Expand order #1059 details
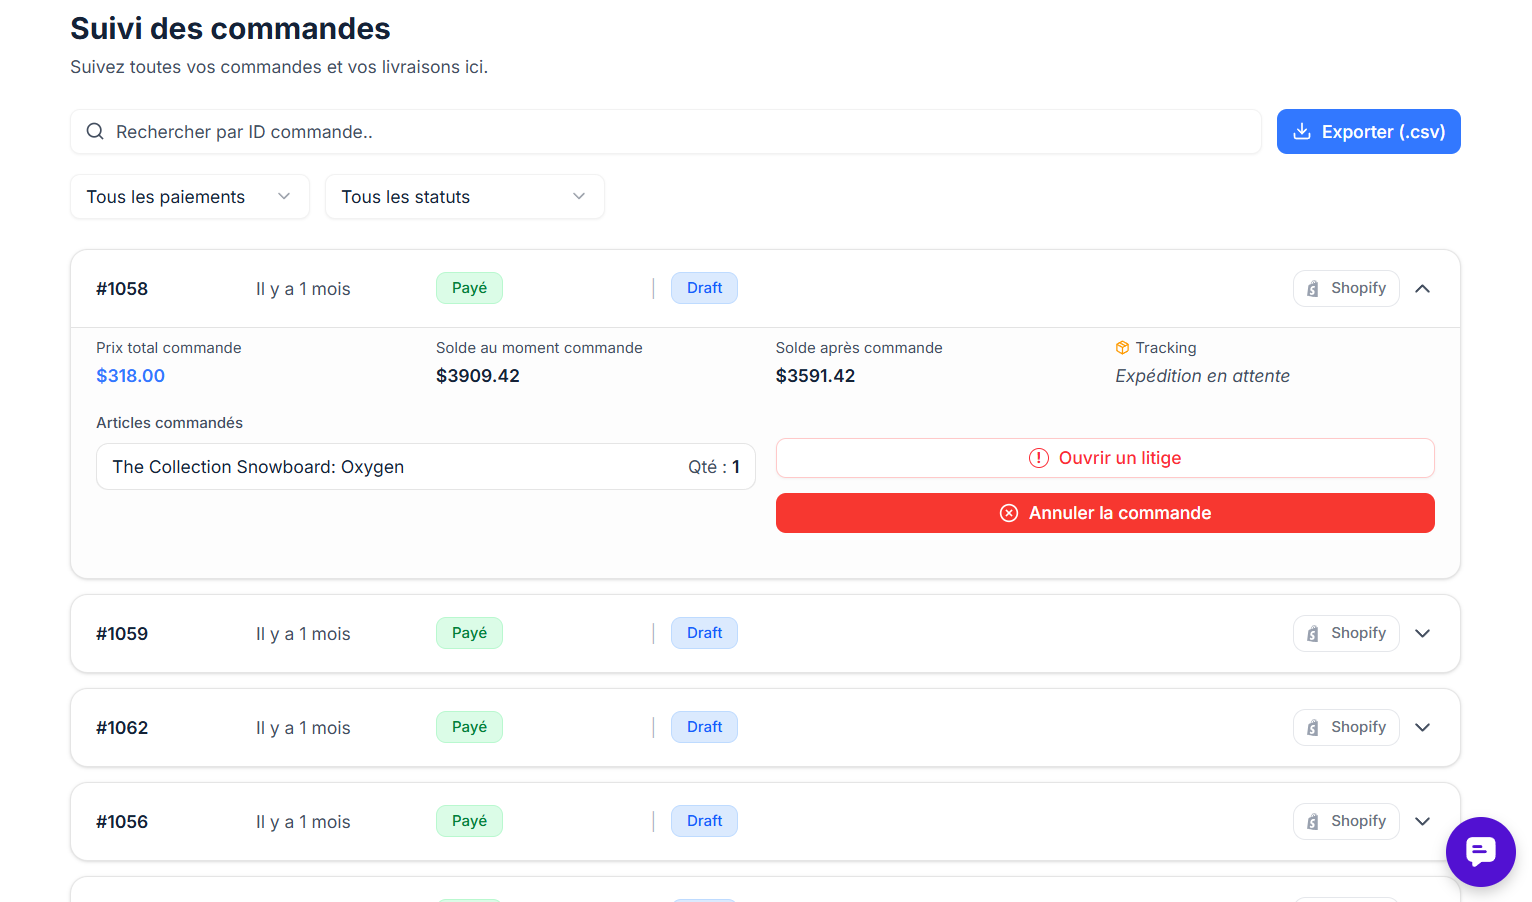The height and width of the screenshot is (902, 1532). [1423, 634]
